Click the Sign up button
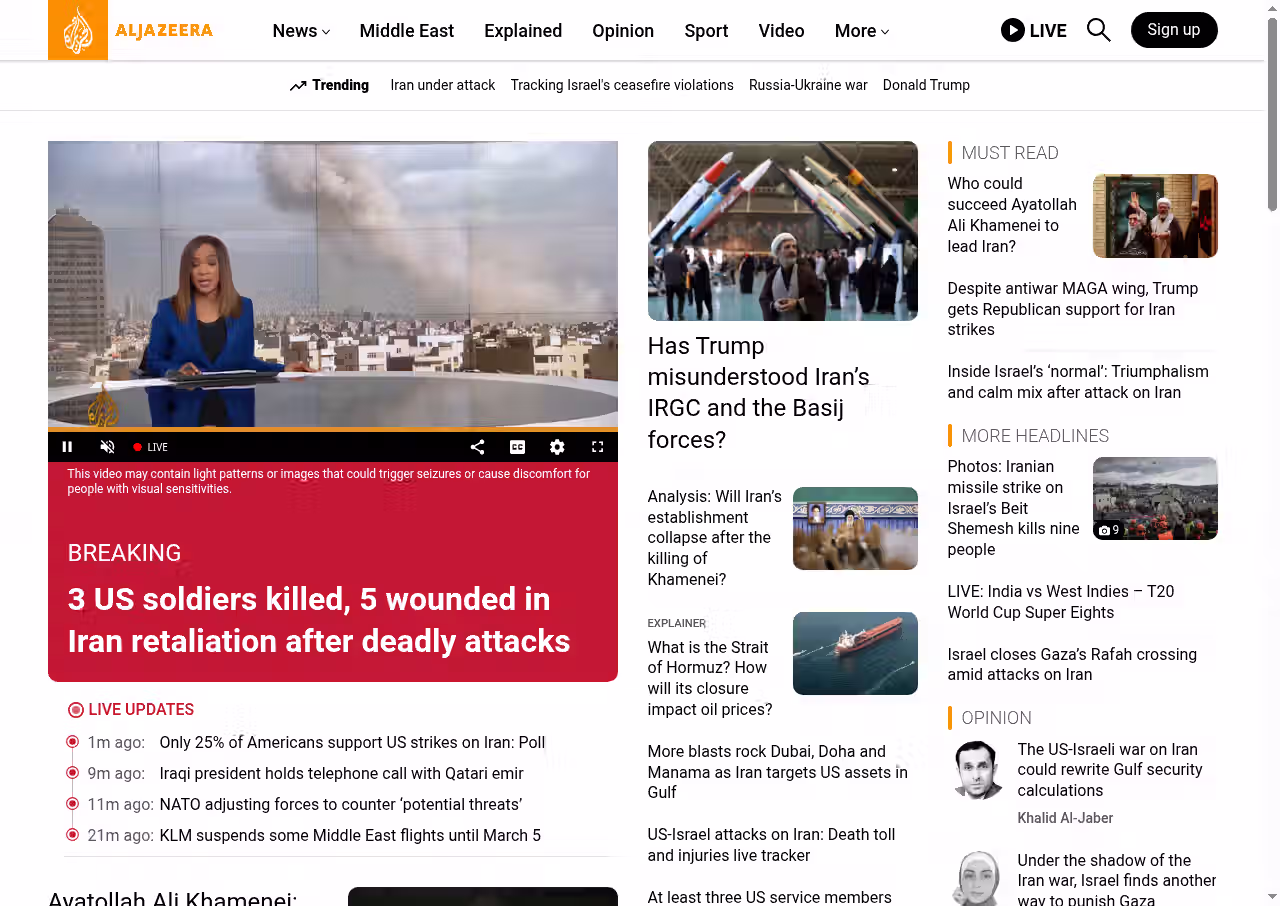1280x906 pixels. 1173,30
